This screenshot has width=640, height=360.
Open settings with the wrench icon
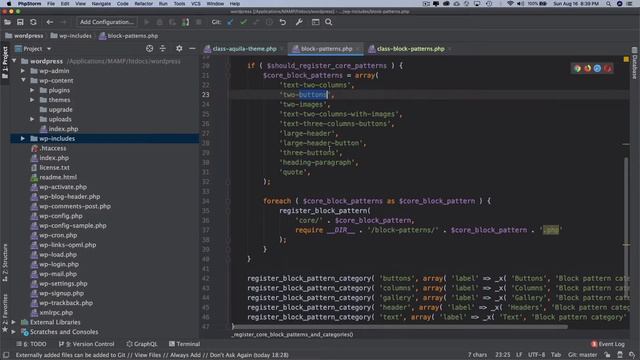[x=299, y=22]
